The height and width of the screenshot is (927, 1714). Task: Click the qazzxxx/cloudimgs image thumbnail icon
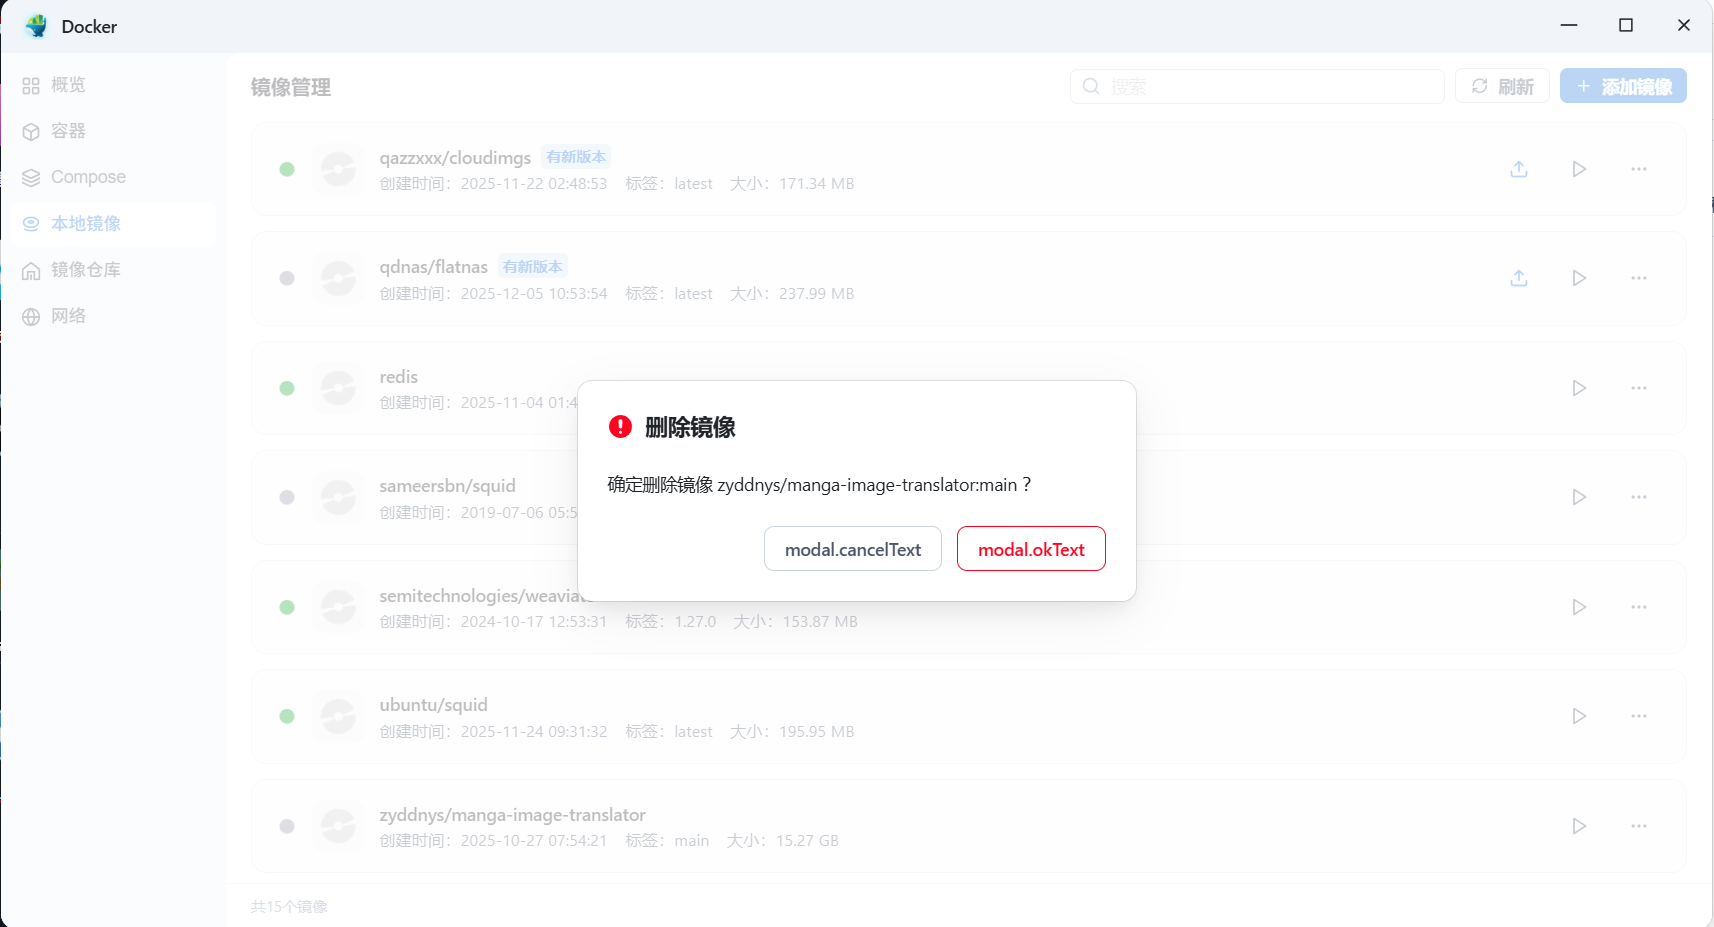click(339, 169)
